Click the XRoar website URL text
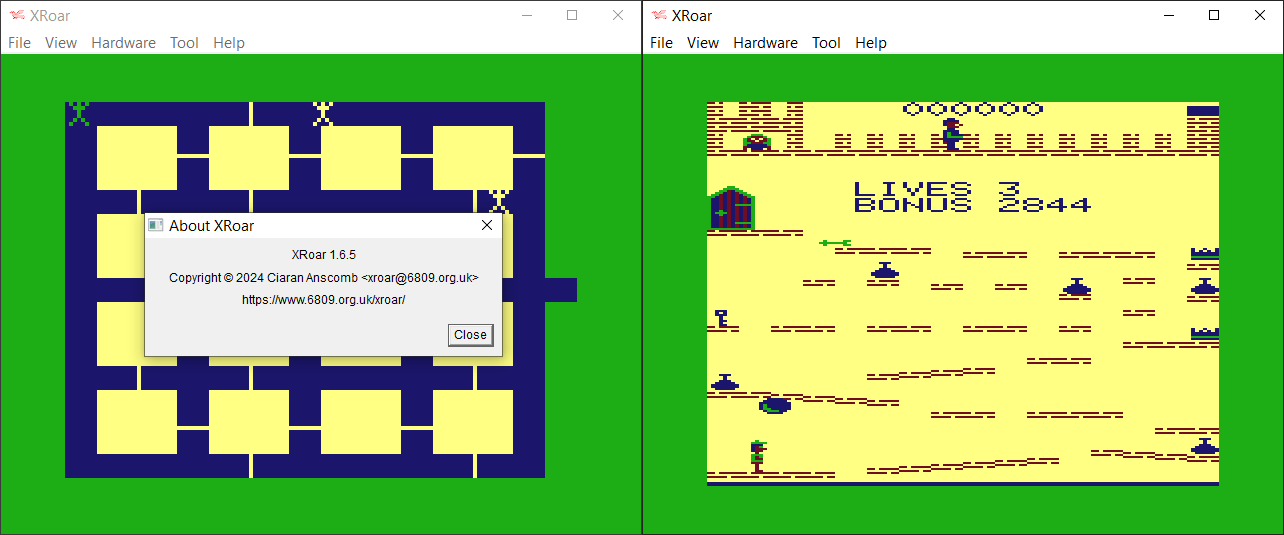Screen dimensions: 1284x535 [x=323, y=299]
